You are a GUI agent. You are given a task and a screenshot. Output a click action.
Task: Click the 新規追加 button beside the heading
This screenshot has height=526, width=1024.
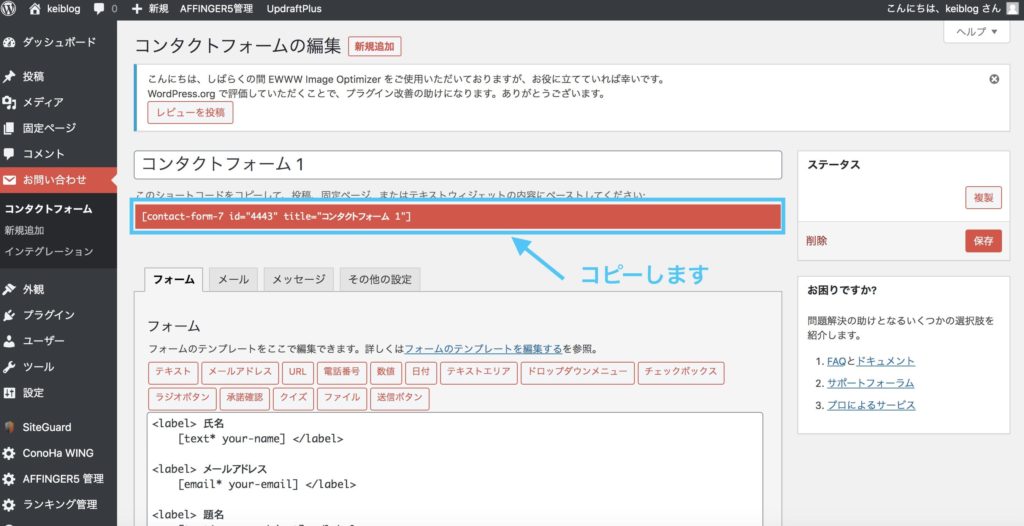(375, 47)
